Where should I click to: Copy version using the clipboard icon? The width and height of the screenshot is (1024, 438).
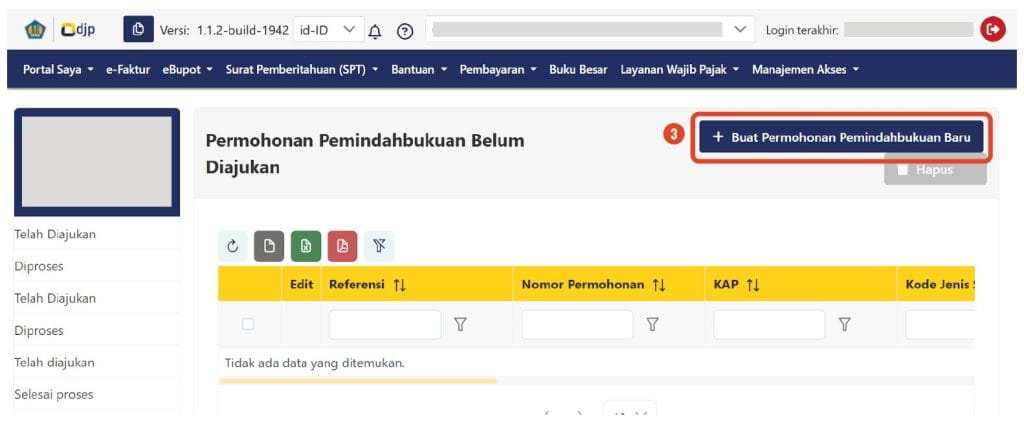(x=138, y=29)
